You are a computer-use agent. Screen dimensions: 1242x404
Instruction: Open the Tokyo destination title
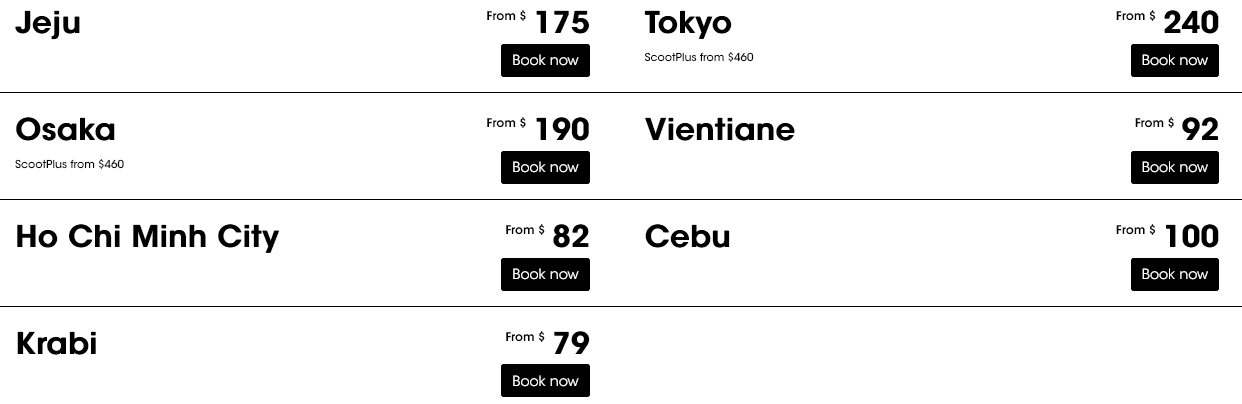(x=688, y=23)
